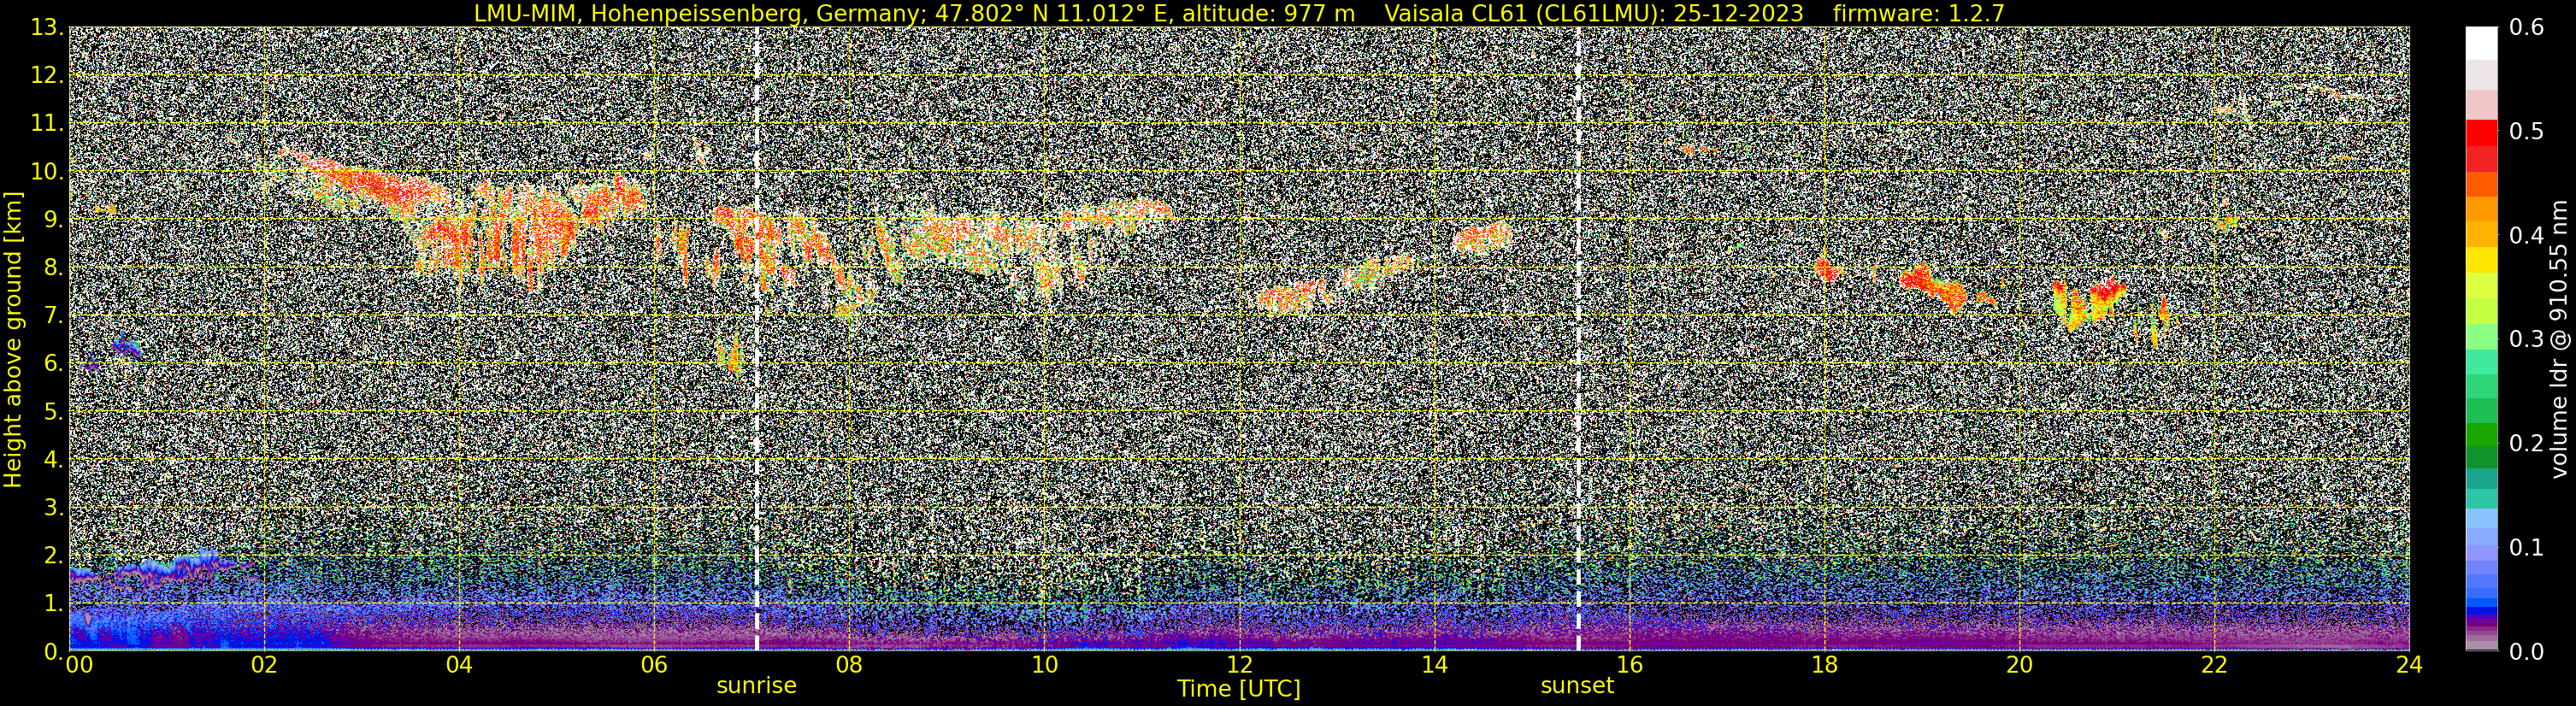Viewport: 2576px width, 706px height.
Task: Click x-axis tick label 02
Action: 264,665
